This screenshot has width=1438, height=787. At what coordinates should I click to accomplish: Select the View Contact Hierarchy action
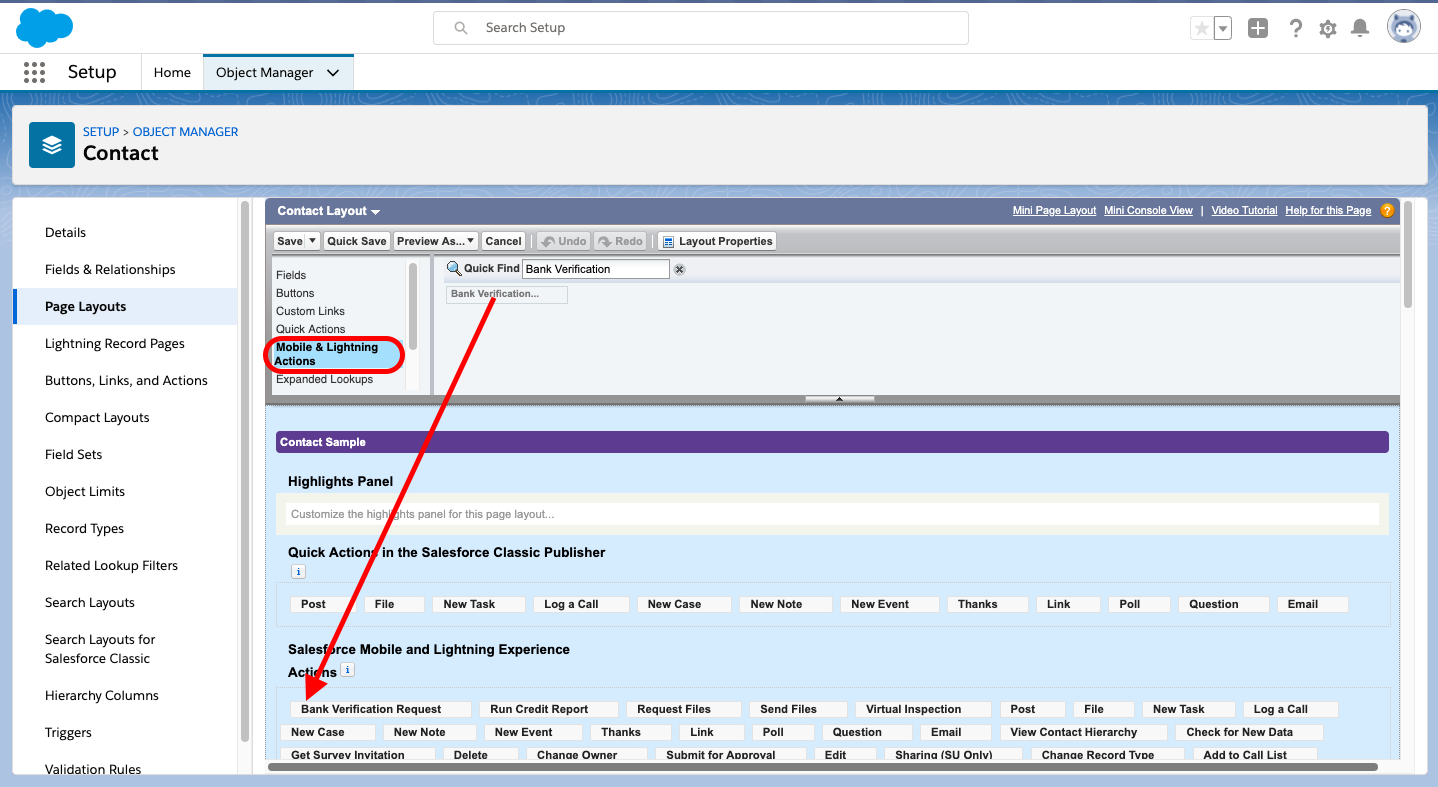pos(1082,732)
